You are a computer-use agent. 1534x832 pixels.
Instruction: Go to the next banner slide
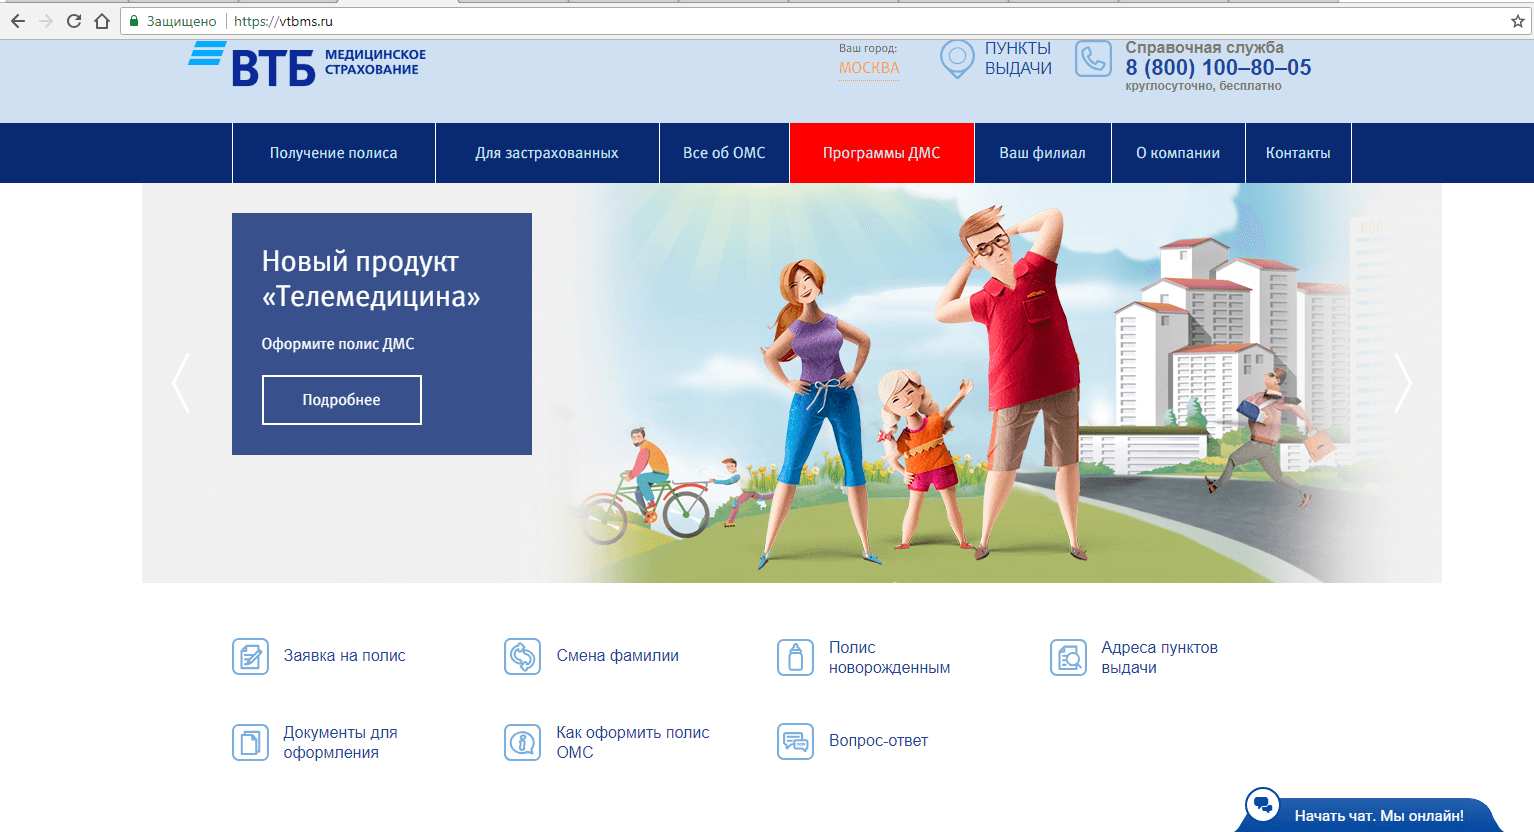[x=1403, y=383]
